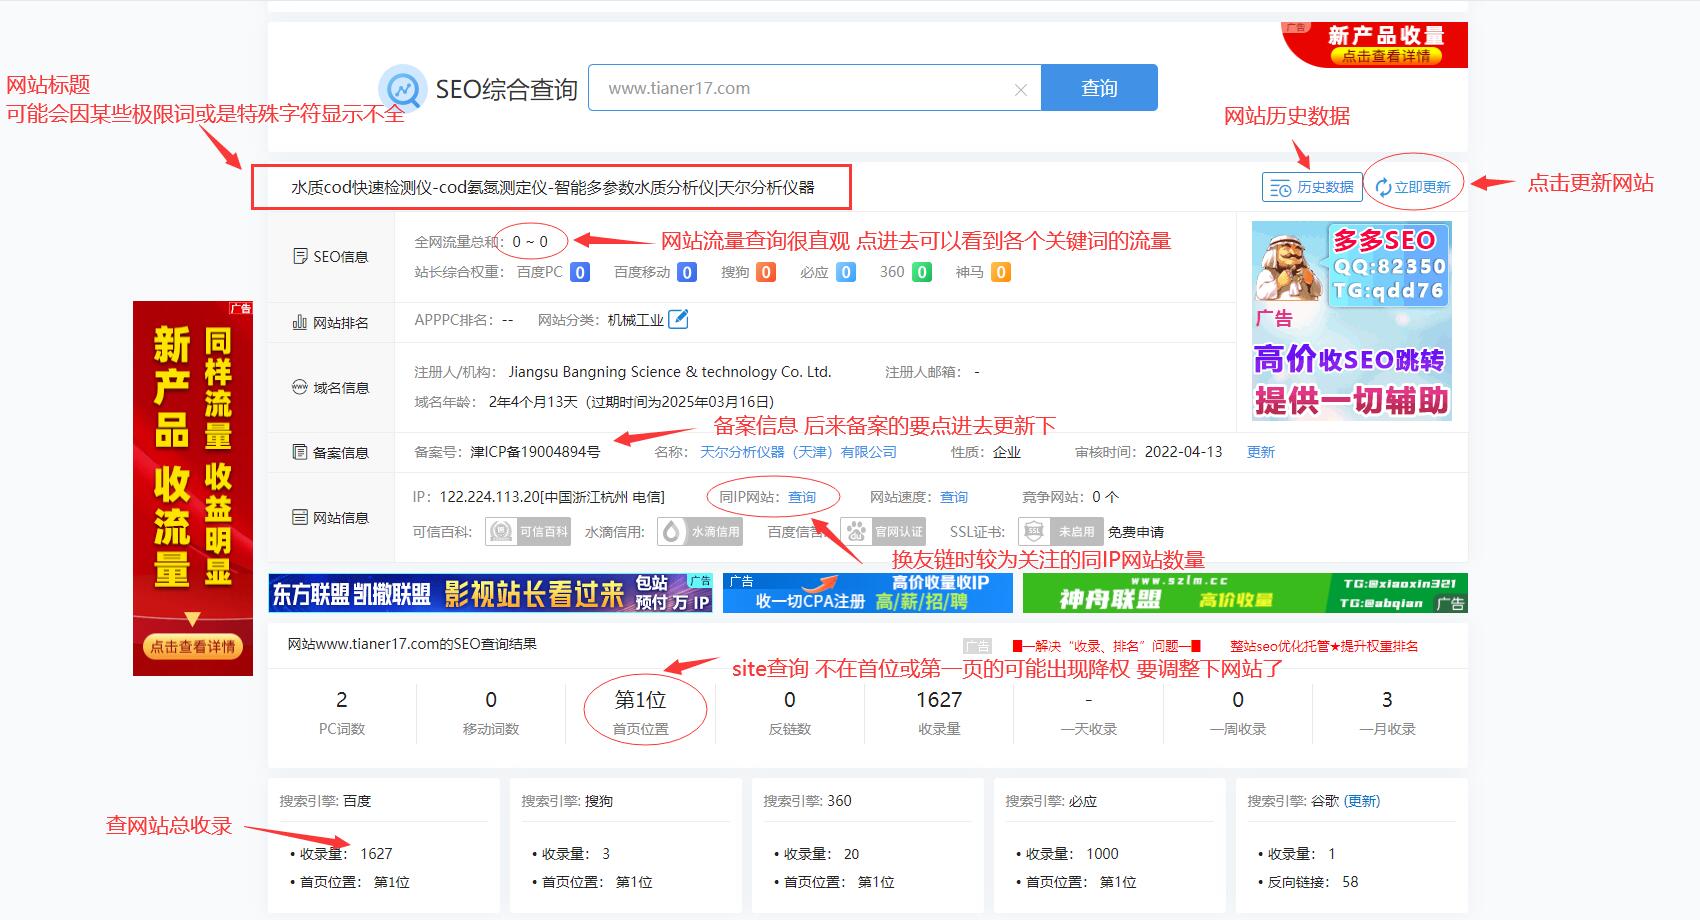
Task: Click the 百度PC weight badge 0
Action: [580, 272]
